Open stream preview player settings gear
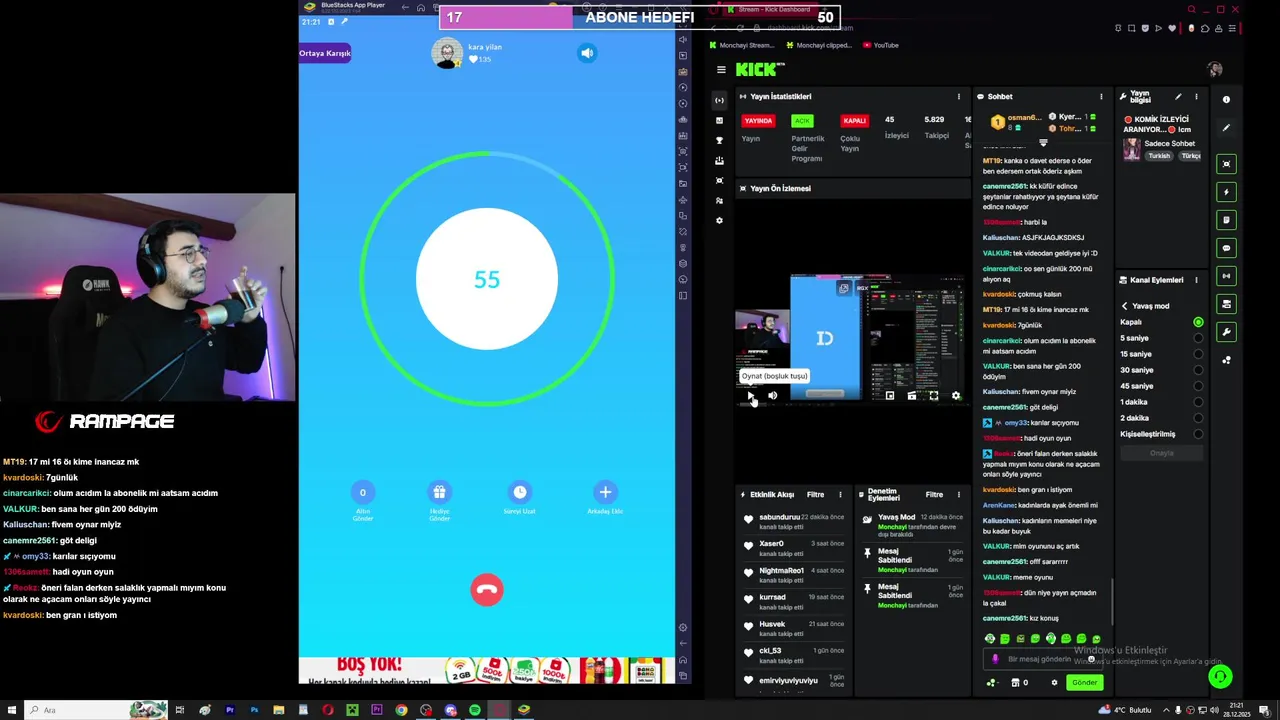The height and width of the screenshot is (720, 1280). click(956, 396)
